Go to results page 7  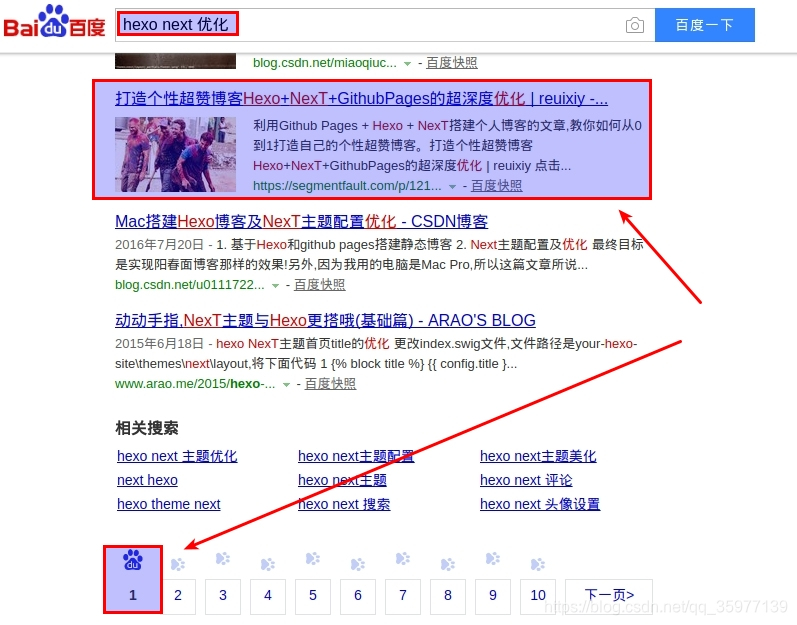tap(403, 597)
